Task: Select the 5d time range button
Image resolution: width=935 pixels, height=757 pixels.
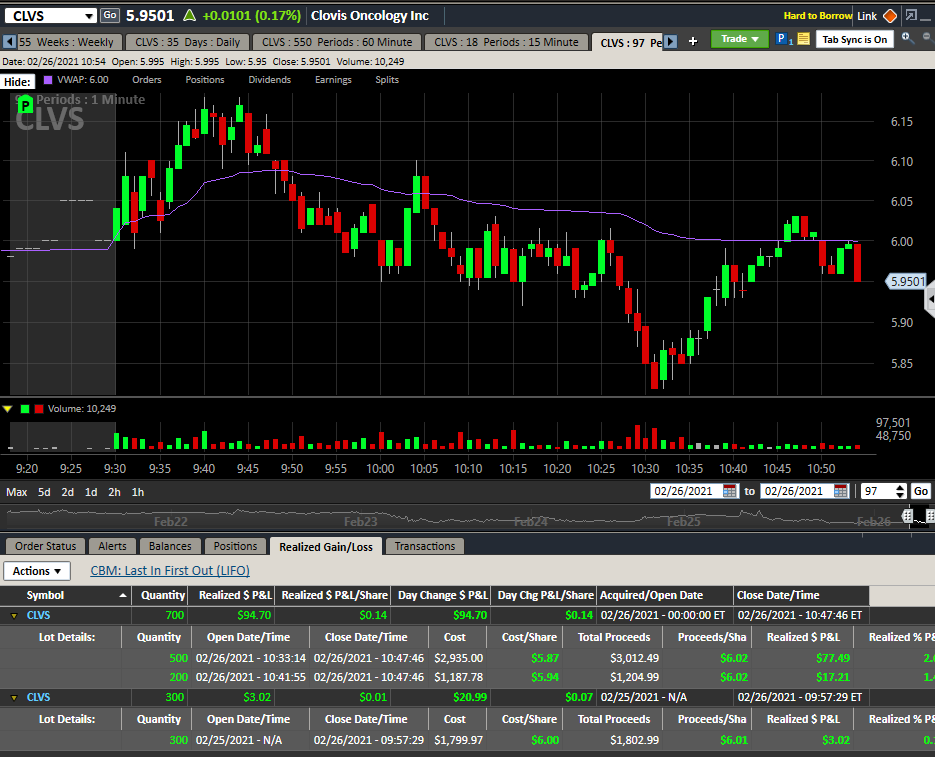Action: pyautogui.click(x=44, y=492)
